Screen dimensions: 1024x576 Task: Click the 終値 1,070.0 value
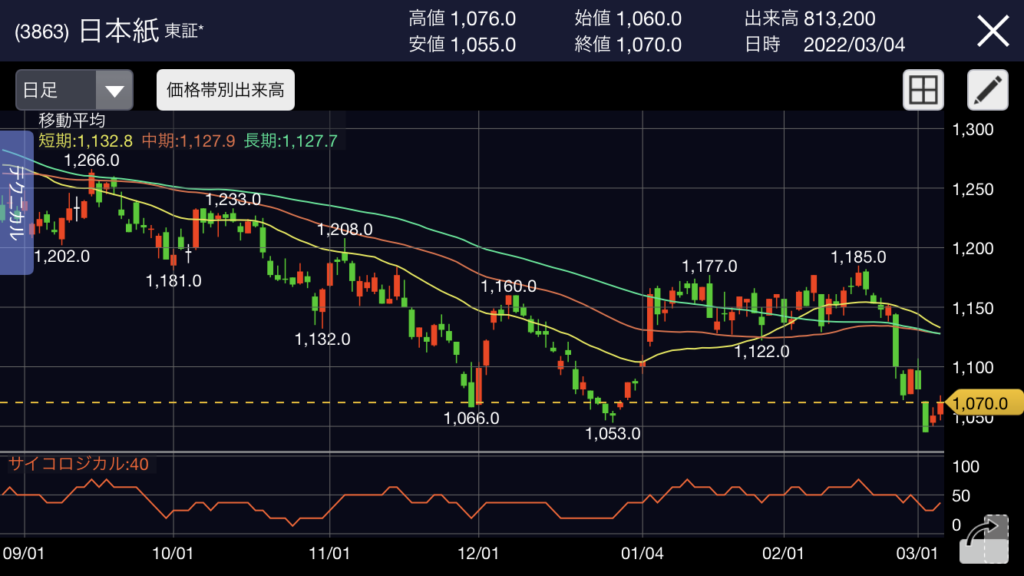coord(628,44)
